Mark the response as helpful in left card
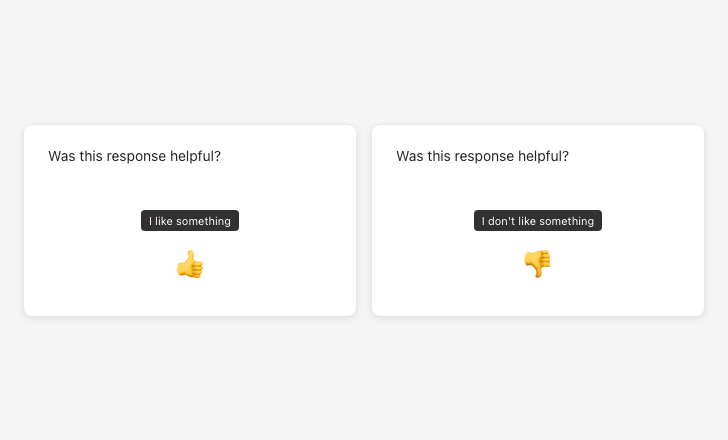 (x=190, y=264)
